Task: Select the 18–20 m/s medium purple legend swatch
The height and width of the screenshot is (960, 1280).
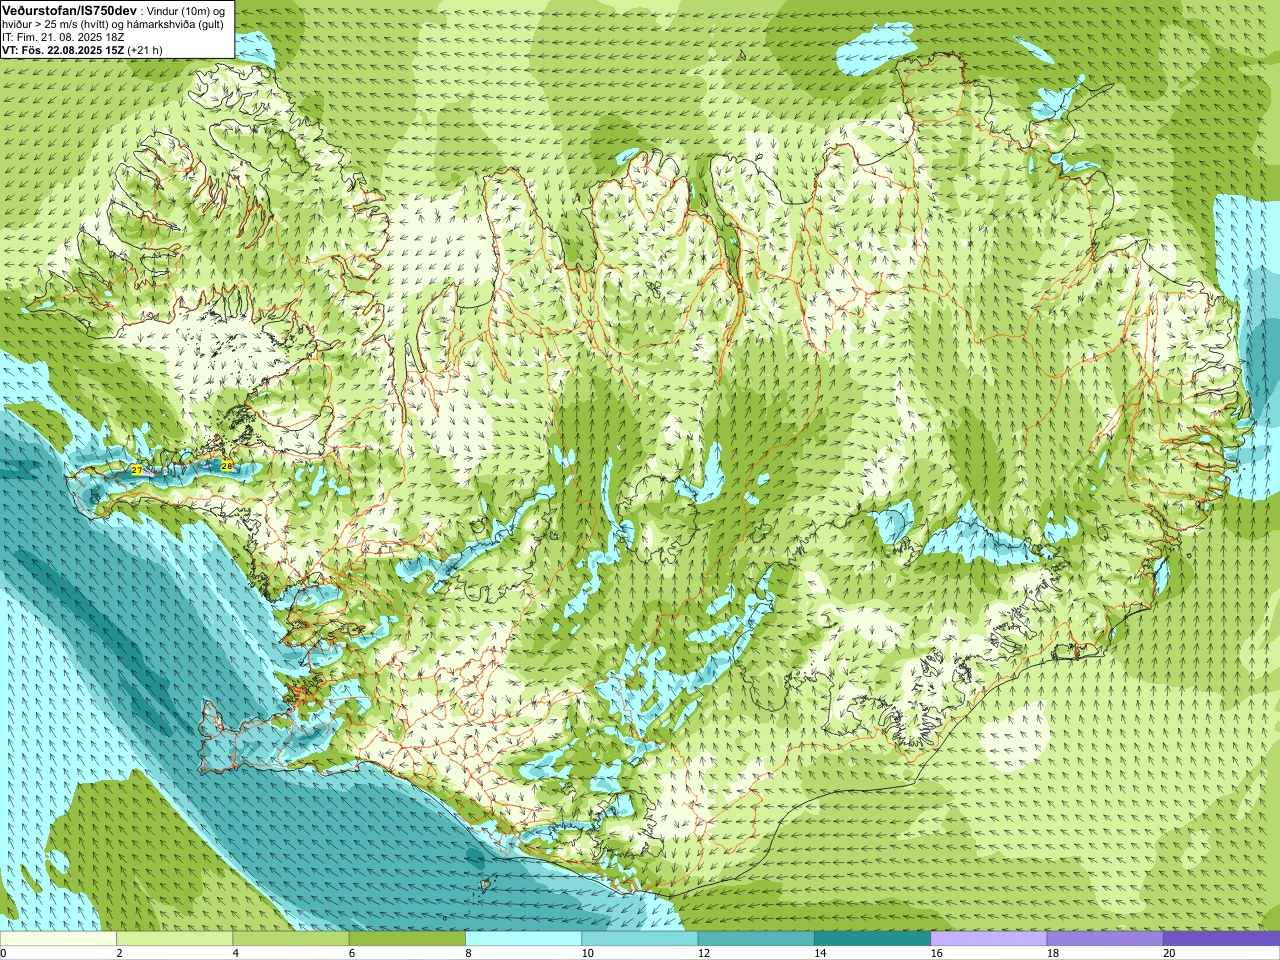Action: 1104,939
